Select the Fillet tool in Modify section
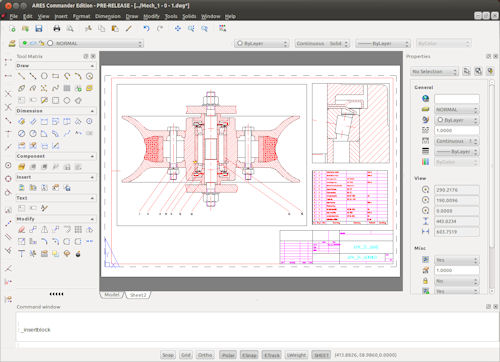The height and width of the screenshot is (362, 500). click(x=44, y=242)
